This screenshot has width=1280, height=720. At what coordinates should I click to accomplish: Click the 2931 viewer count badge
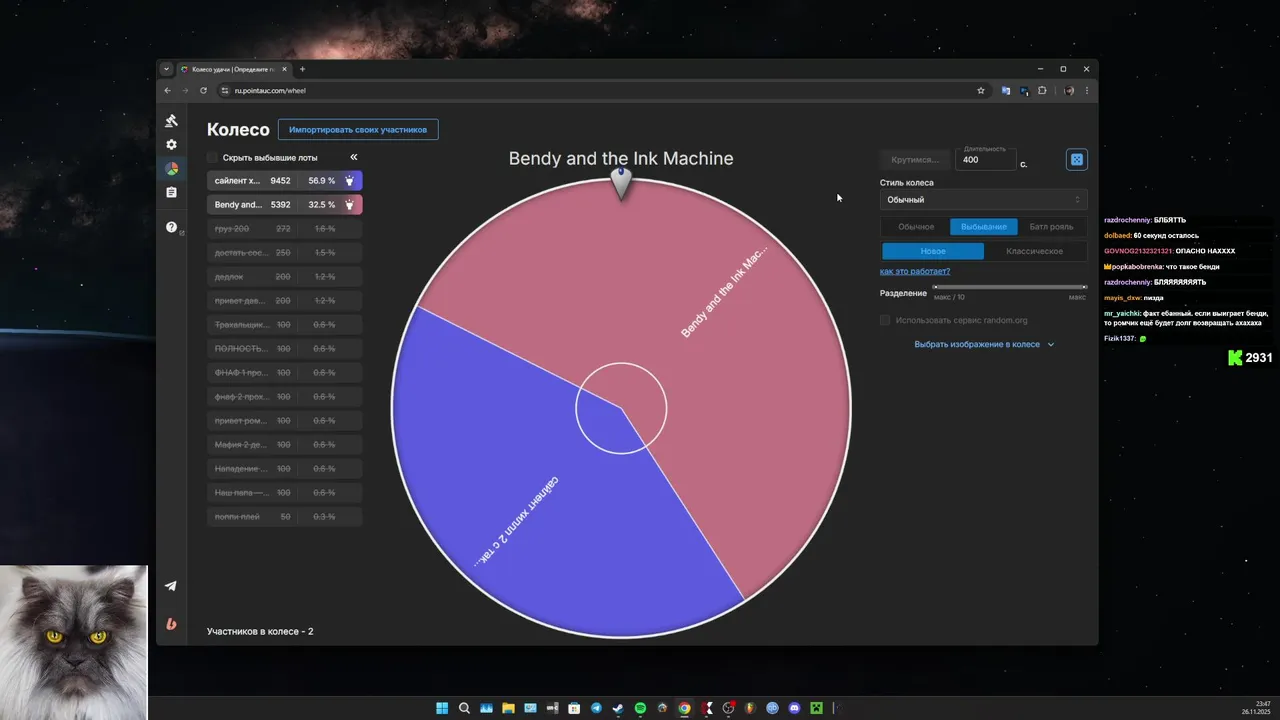pyautogui.click(x=1250, y=358)
